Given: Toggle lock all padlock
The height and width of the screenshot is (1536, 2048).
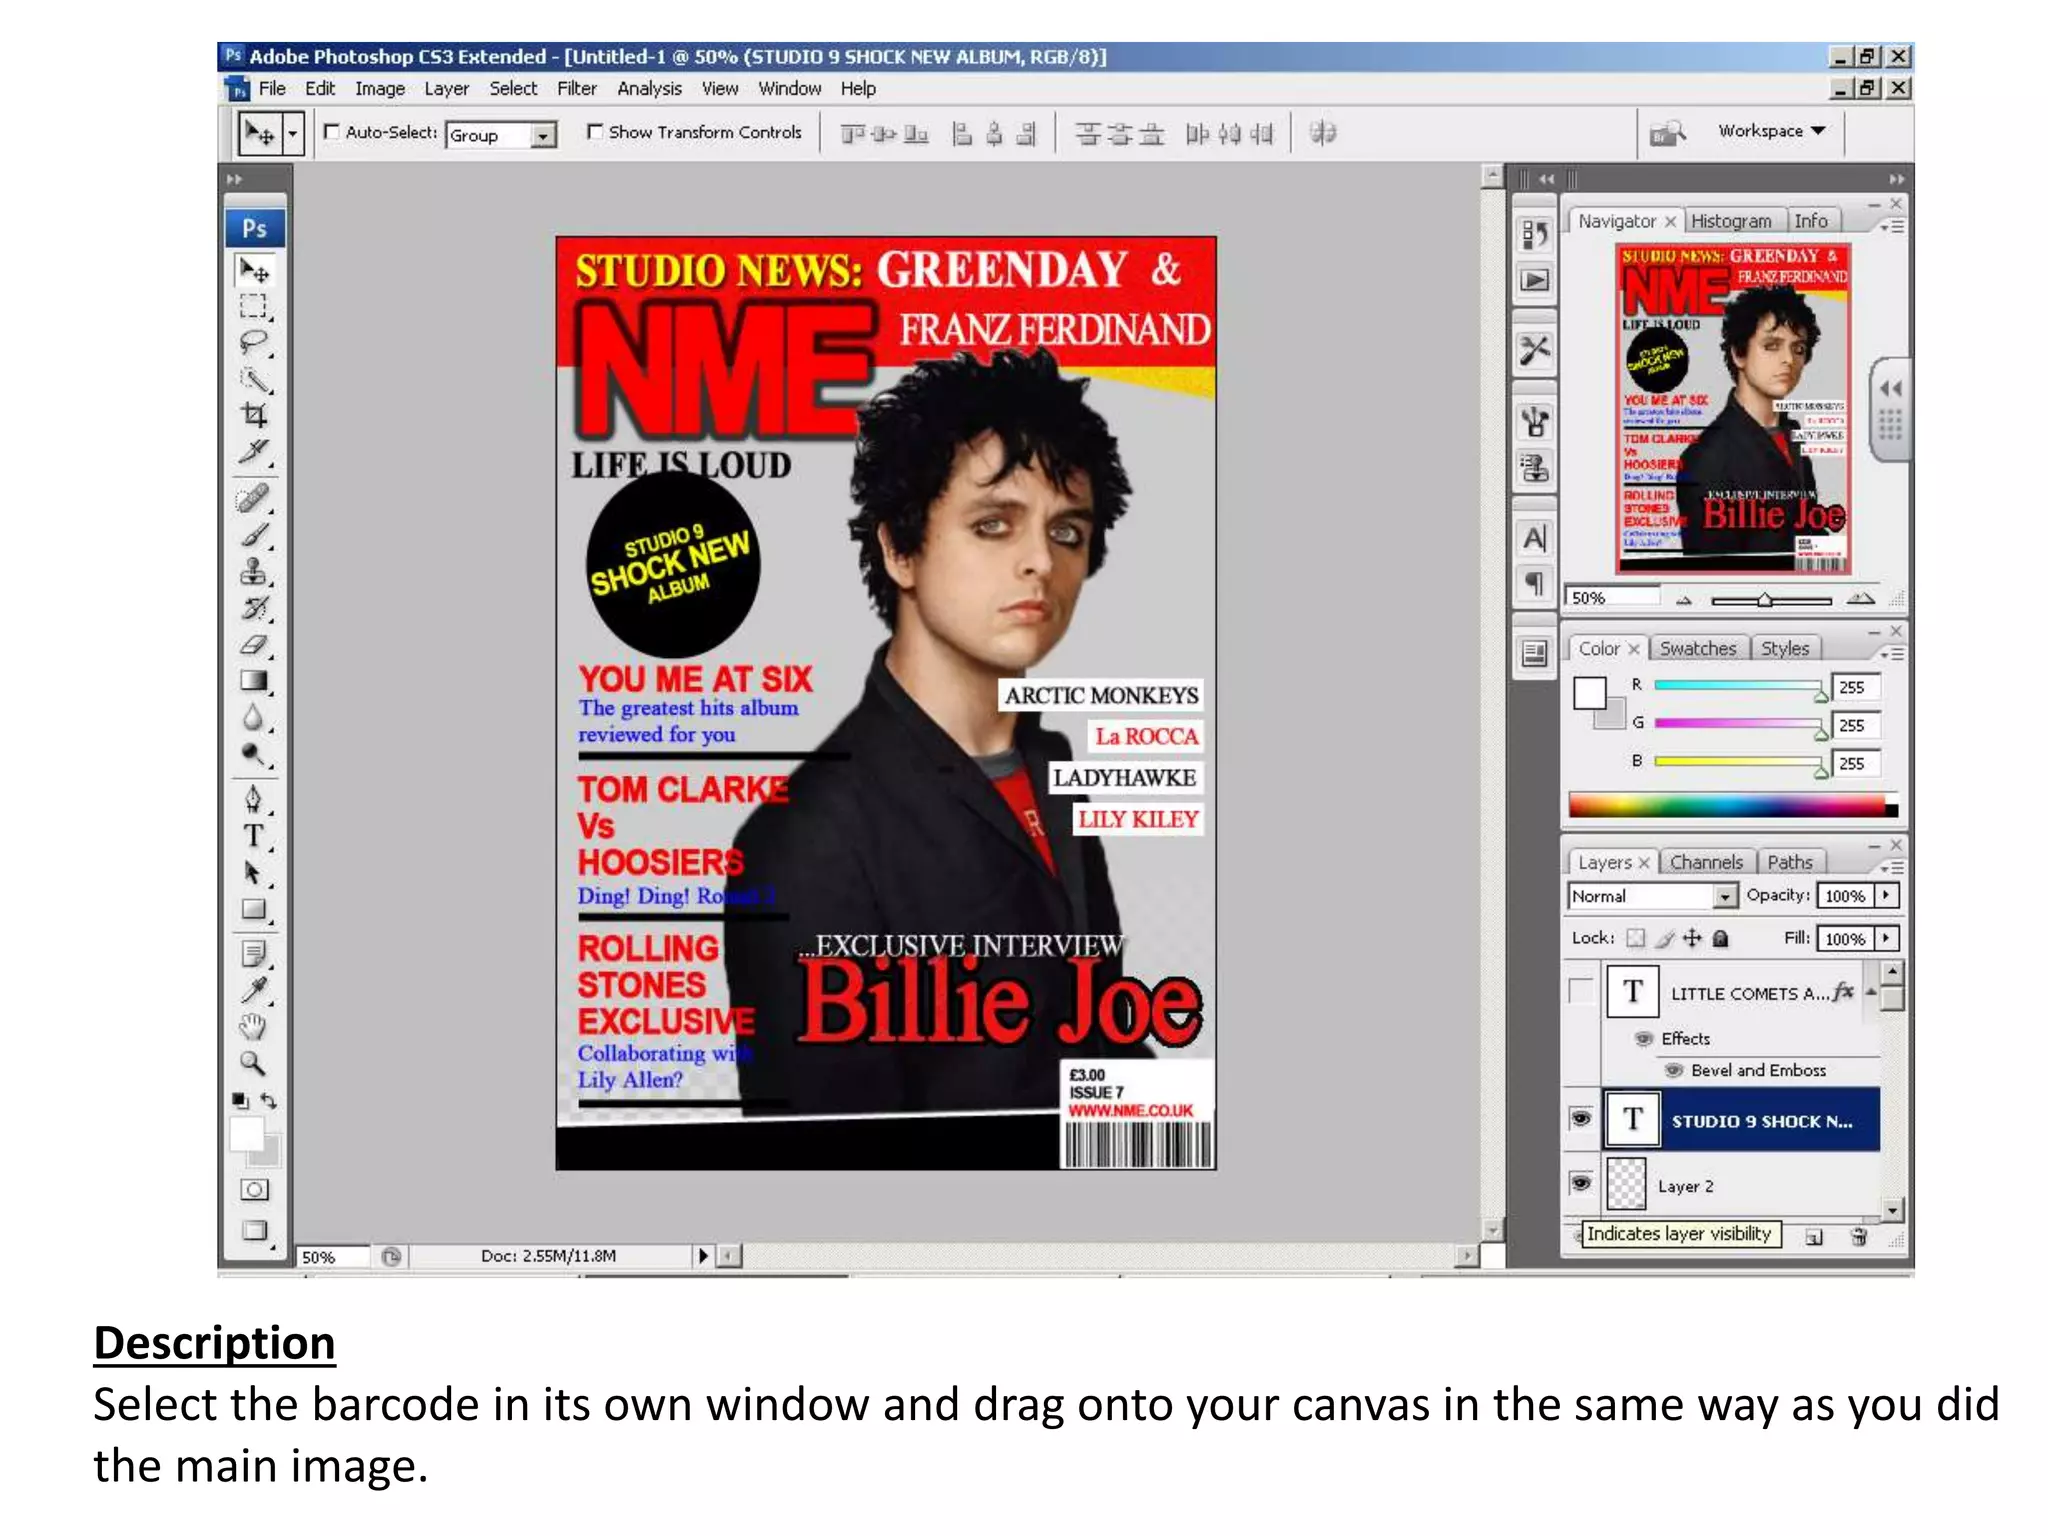Looking at the screenshot, I should pos(1720,938).
